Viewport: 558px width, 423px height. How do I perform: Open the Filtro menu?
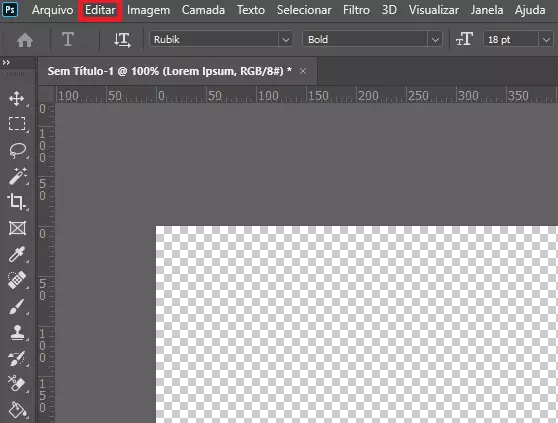356,10
